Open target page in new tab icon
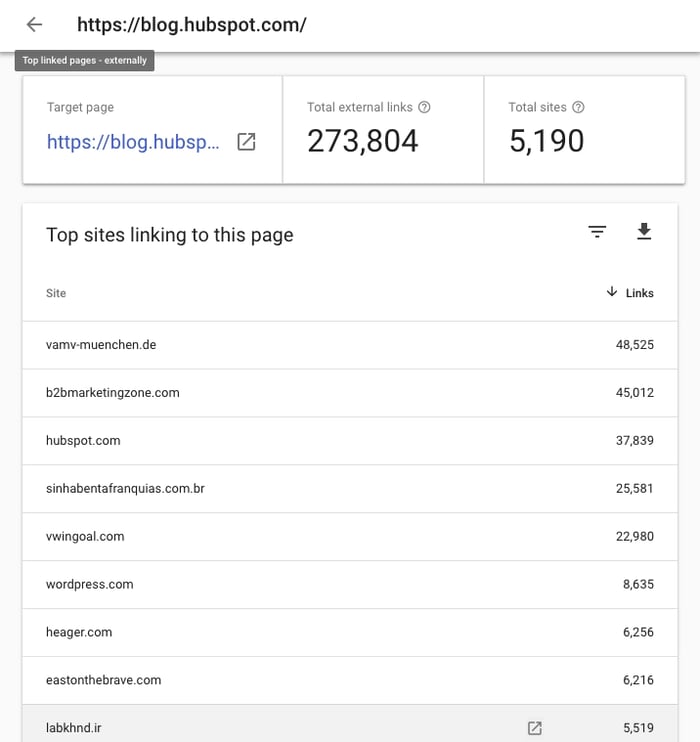 click(246, 142)
